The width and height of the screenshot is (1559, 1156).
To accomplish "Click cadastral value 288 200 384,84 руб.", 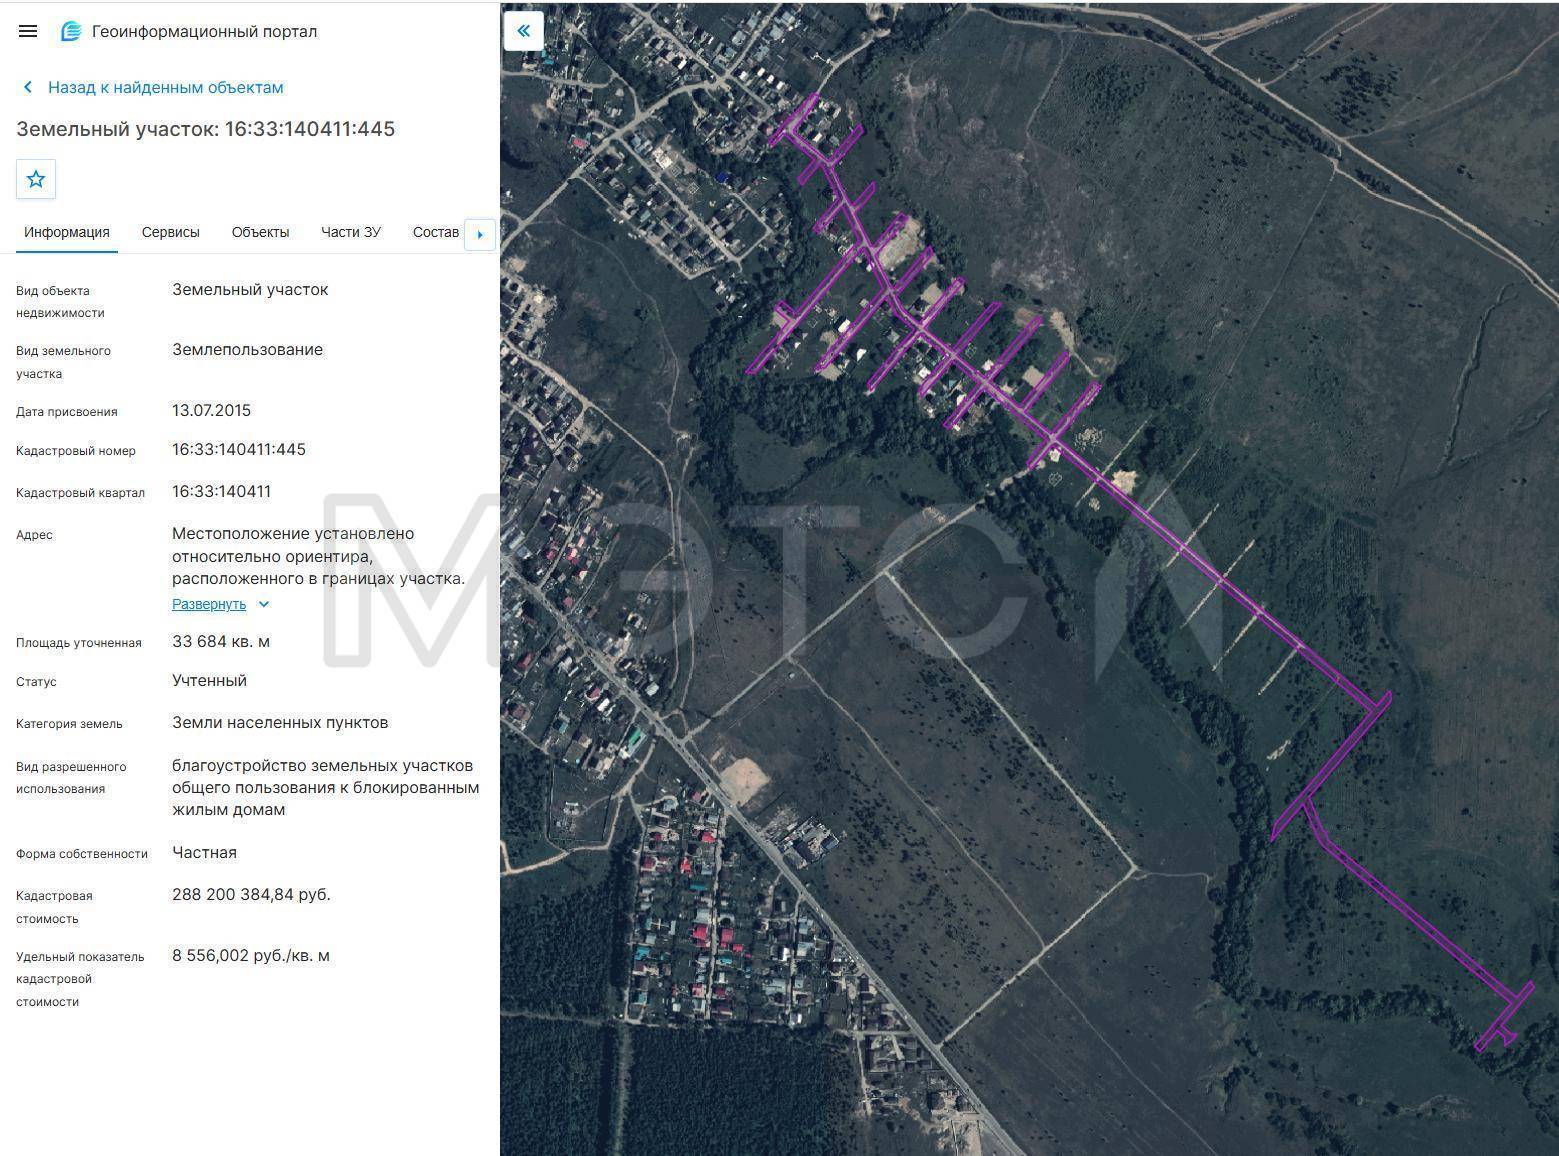I will (251, 895).
